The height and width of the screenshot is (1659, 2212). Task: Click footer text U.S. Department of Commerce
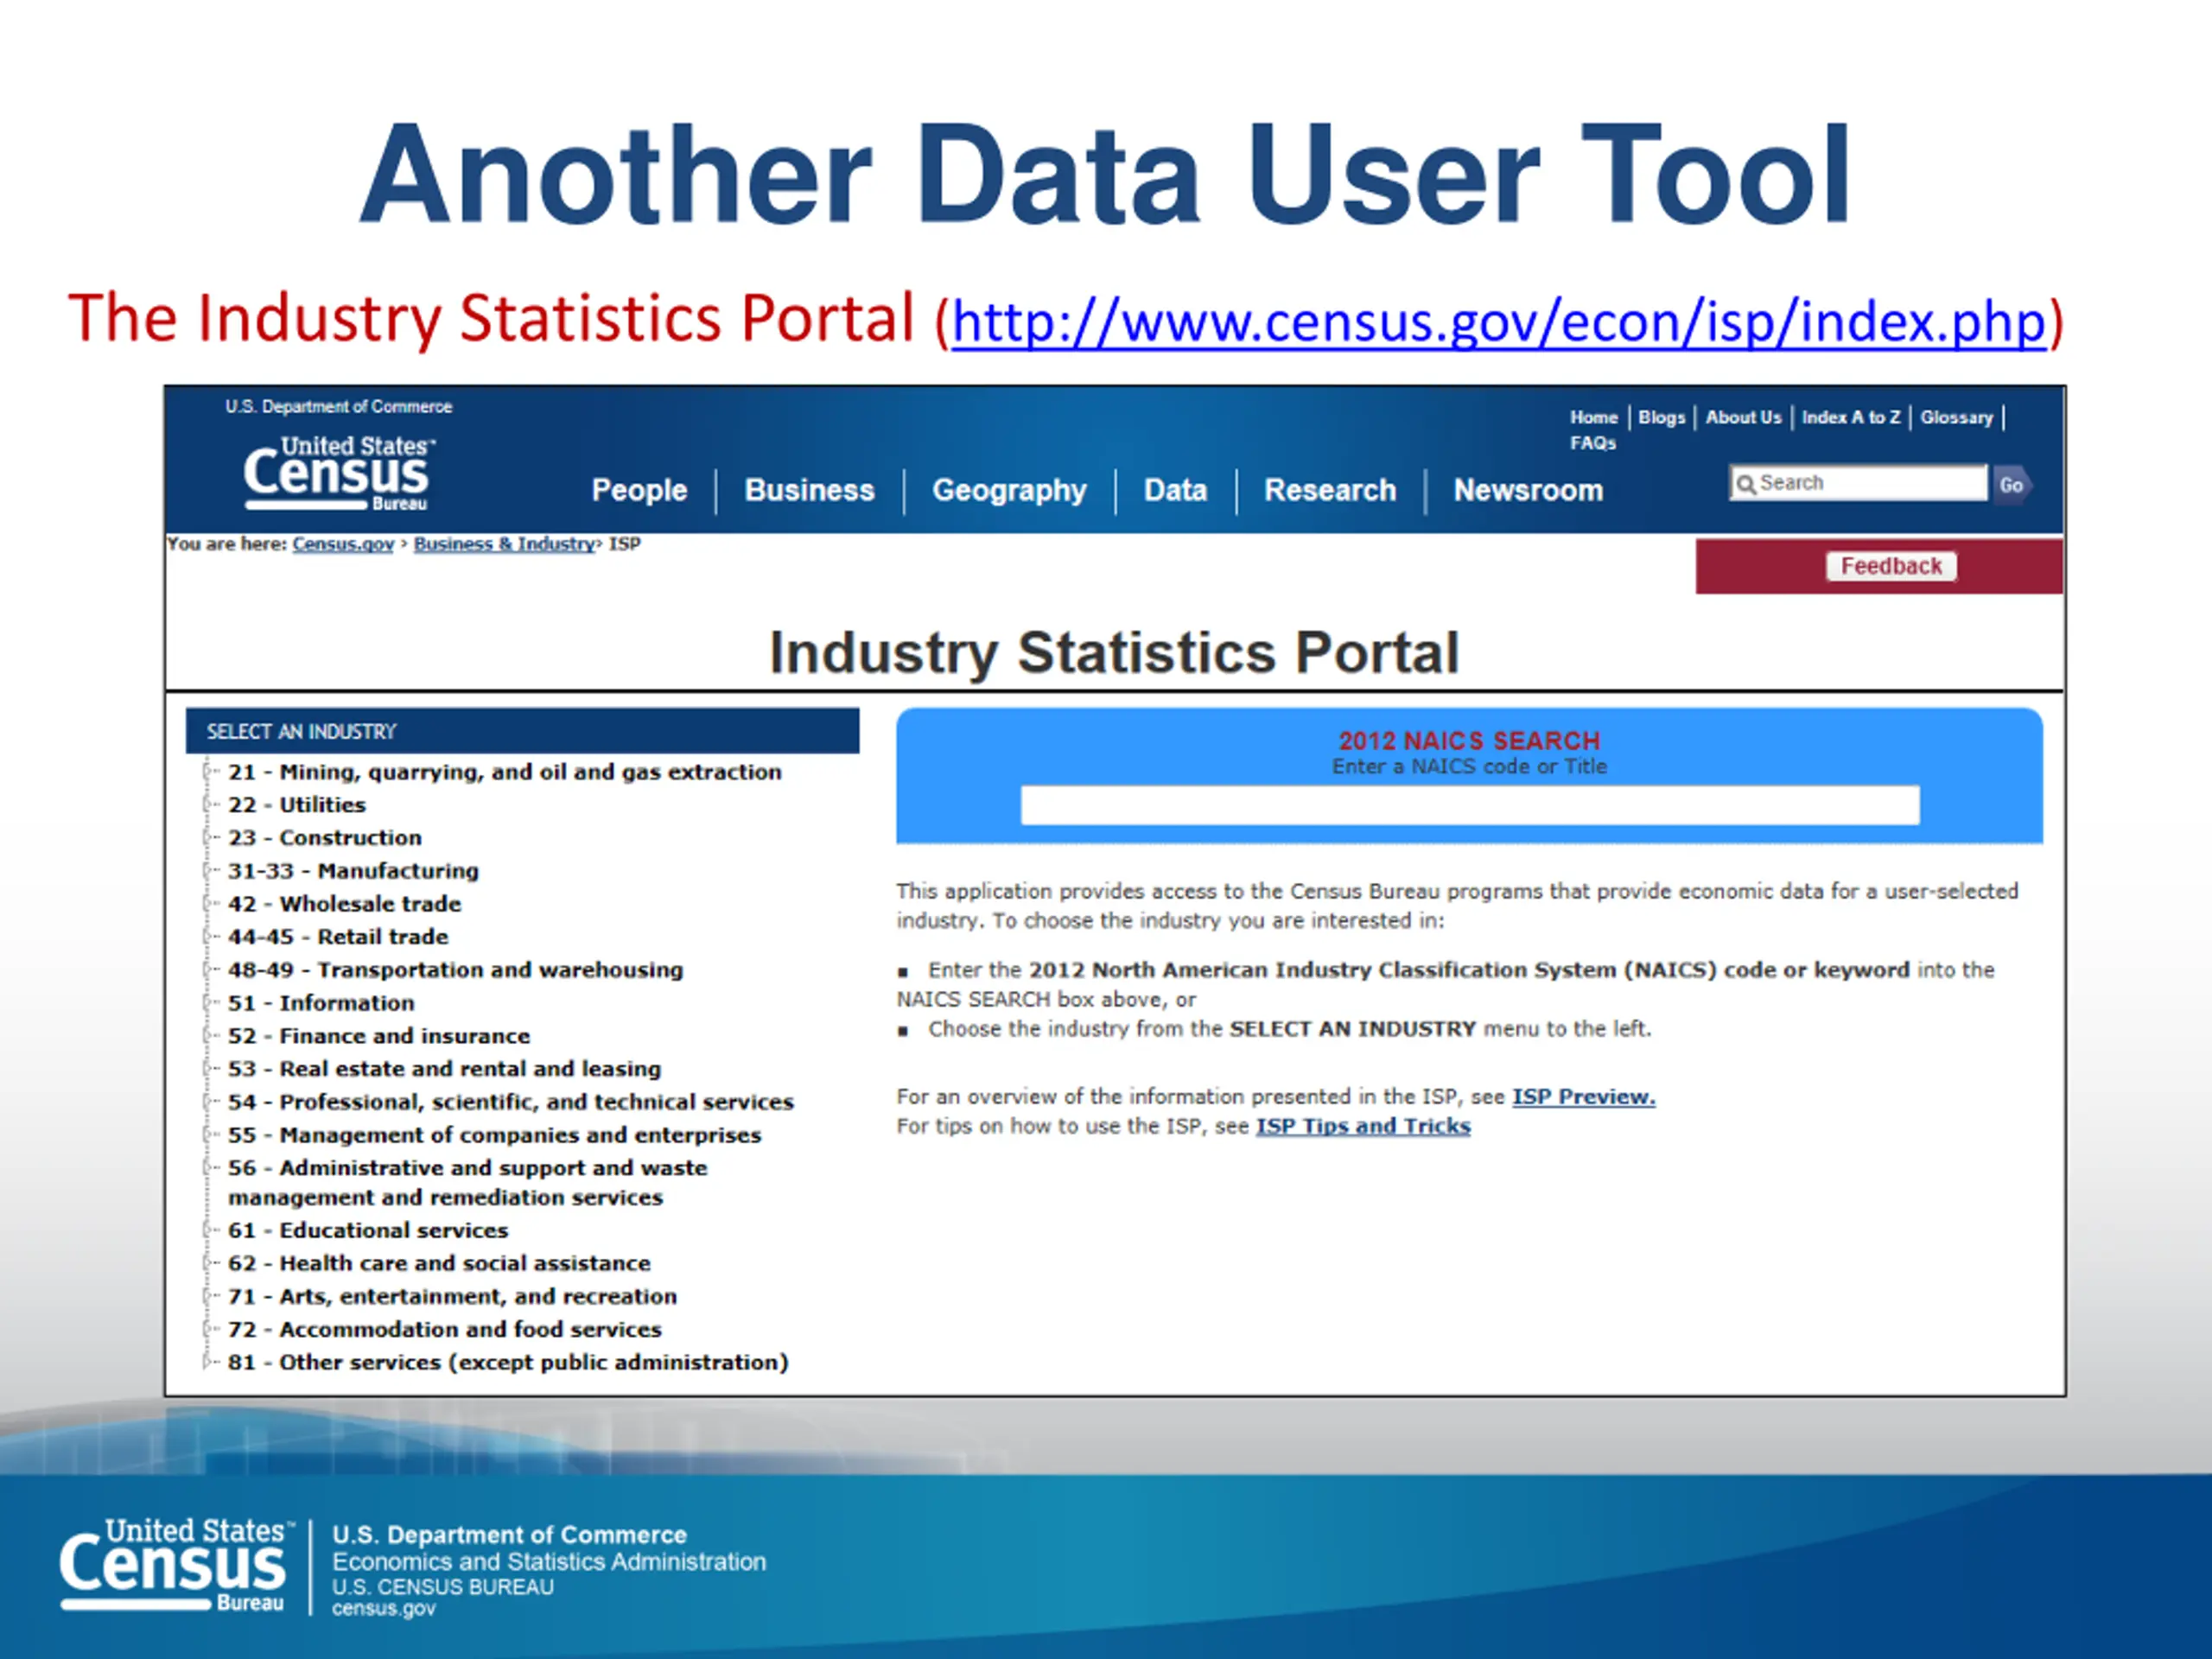(x=509, y=1535)
